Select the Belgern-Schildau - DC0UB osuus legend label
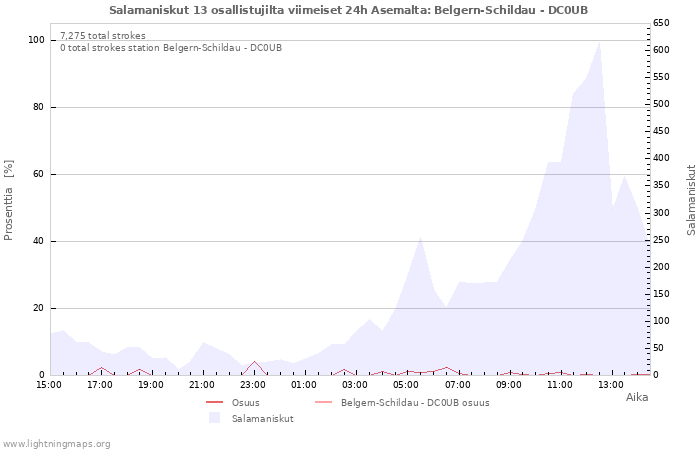Viewport: 700px width, 450px height. 415,402
